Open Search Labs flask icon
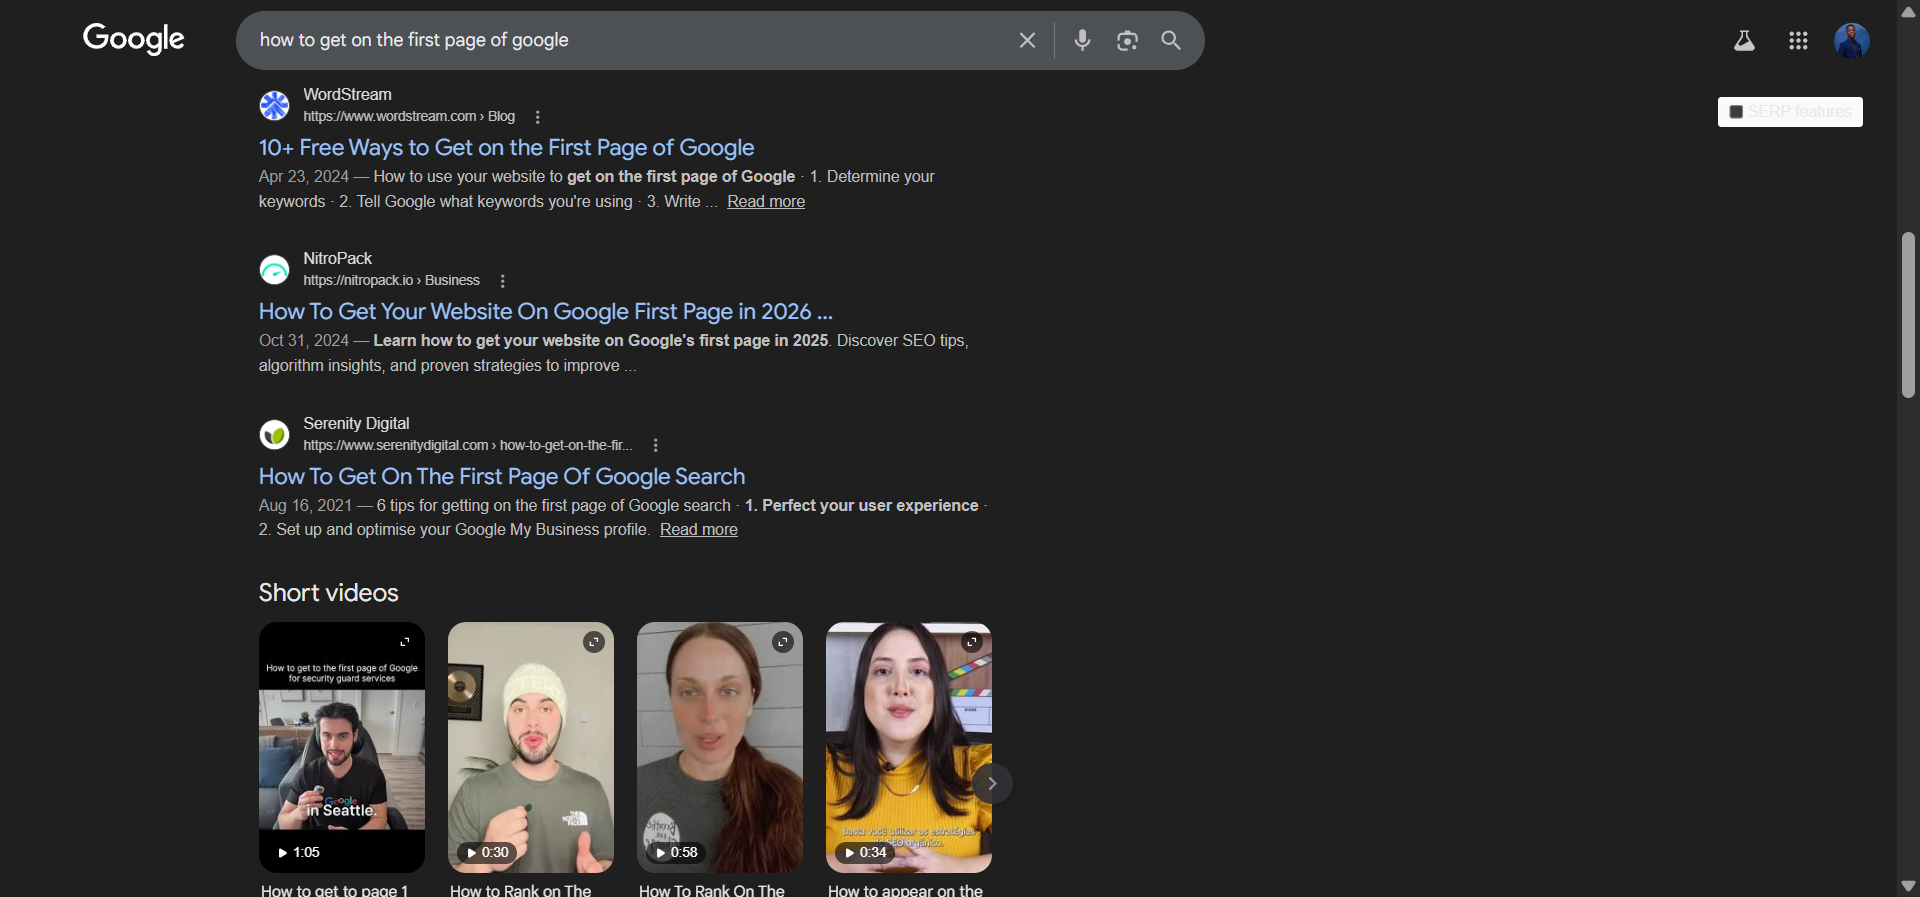Screen dimensions: 1920x897 (1744, 40)
